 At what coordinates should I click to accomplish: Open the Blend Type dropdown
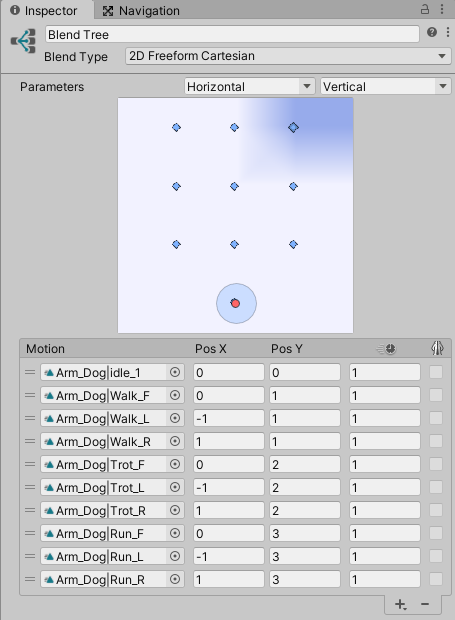coord(288,56)
